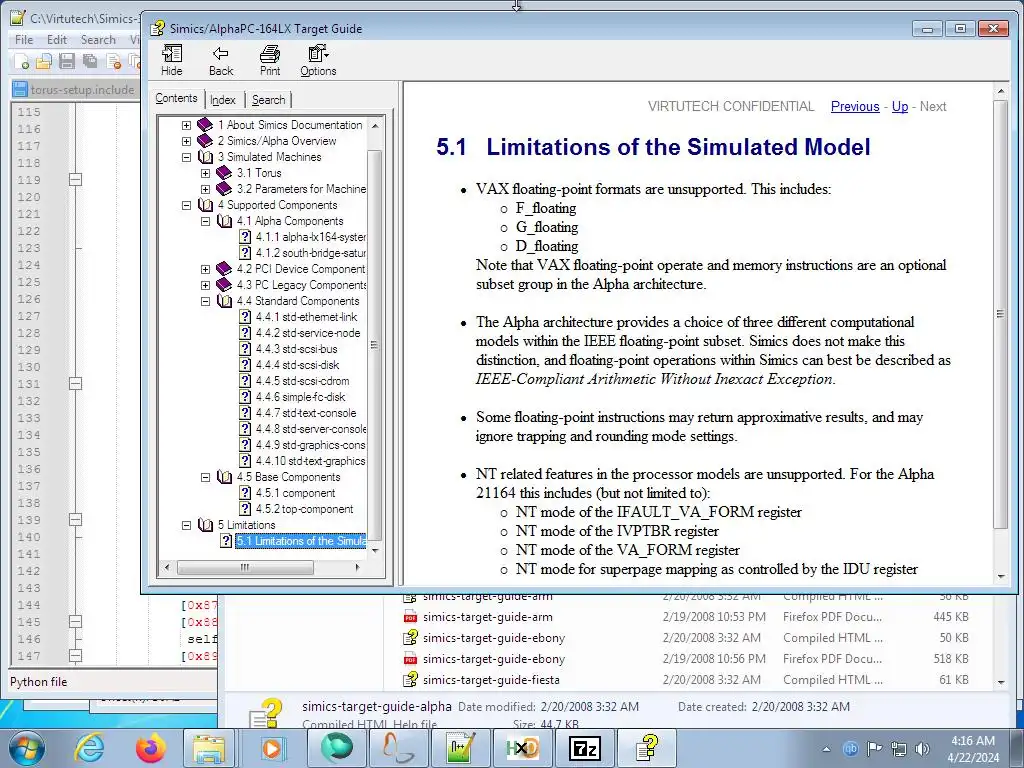Open the Windows Start button
Viewport: 1024px width, 768px height.
point(27,748)
